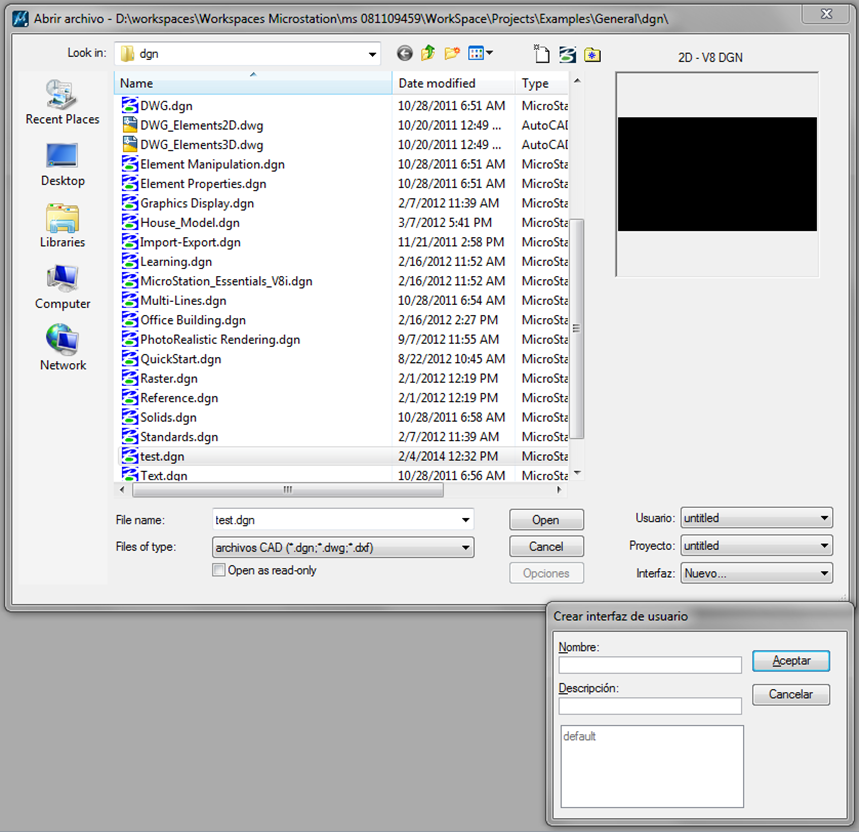Screen dimensions: 859x832
Task: Go back to the previous folder
Action: [x=404, y=53]
